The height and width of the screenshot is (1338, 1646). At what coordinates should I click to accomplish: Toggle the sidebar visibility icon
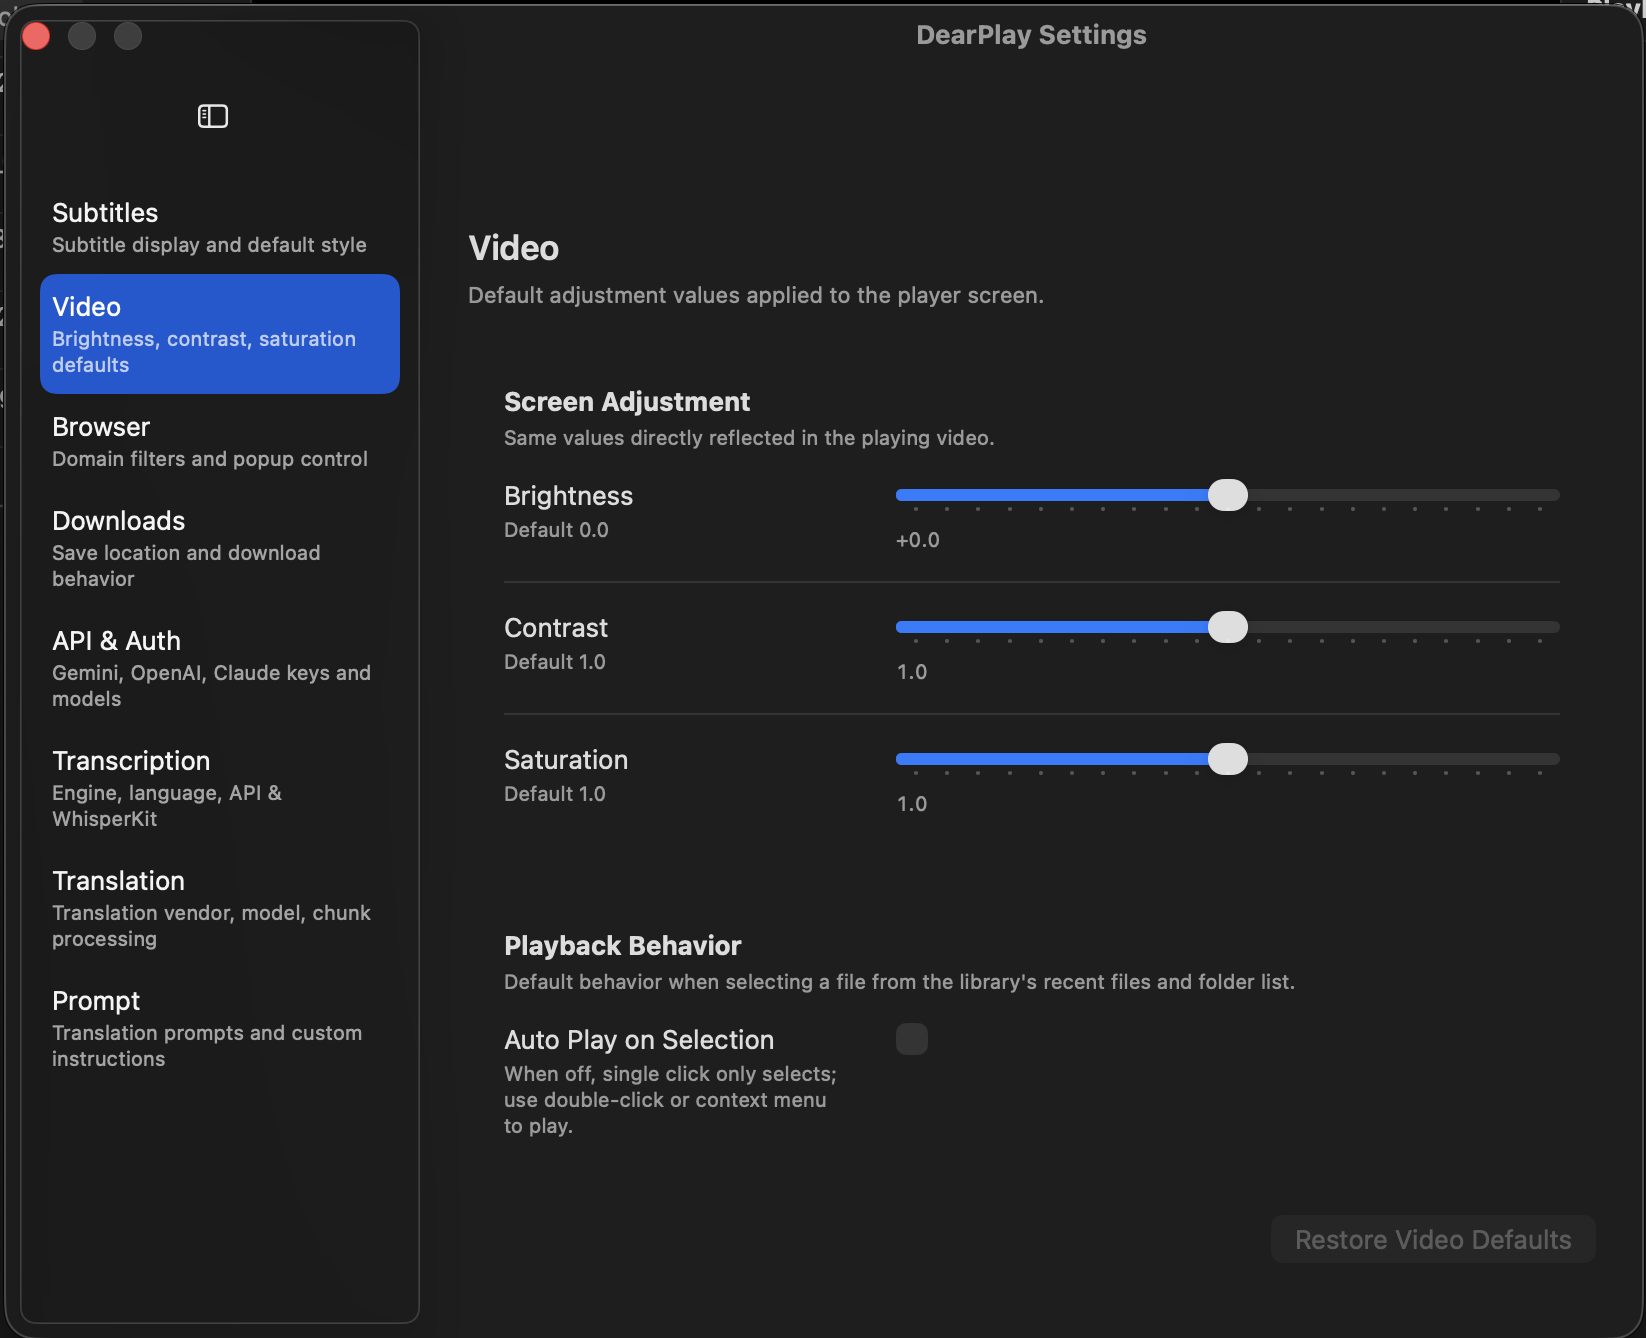[x=213, y=116]
